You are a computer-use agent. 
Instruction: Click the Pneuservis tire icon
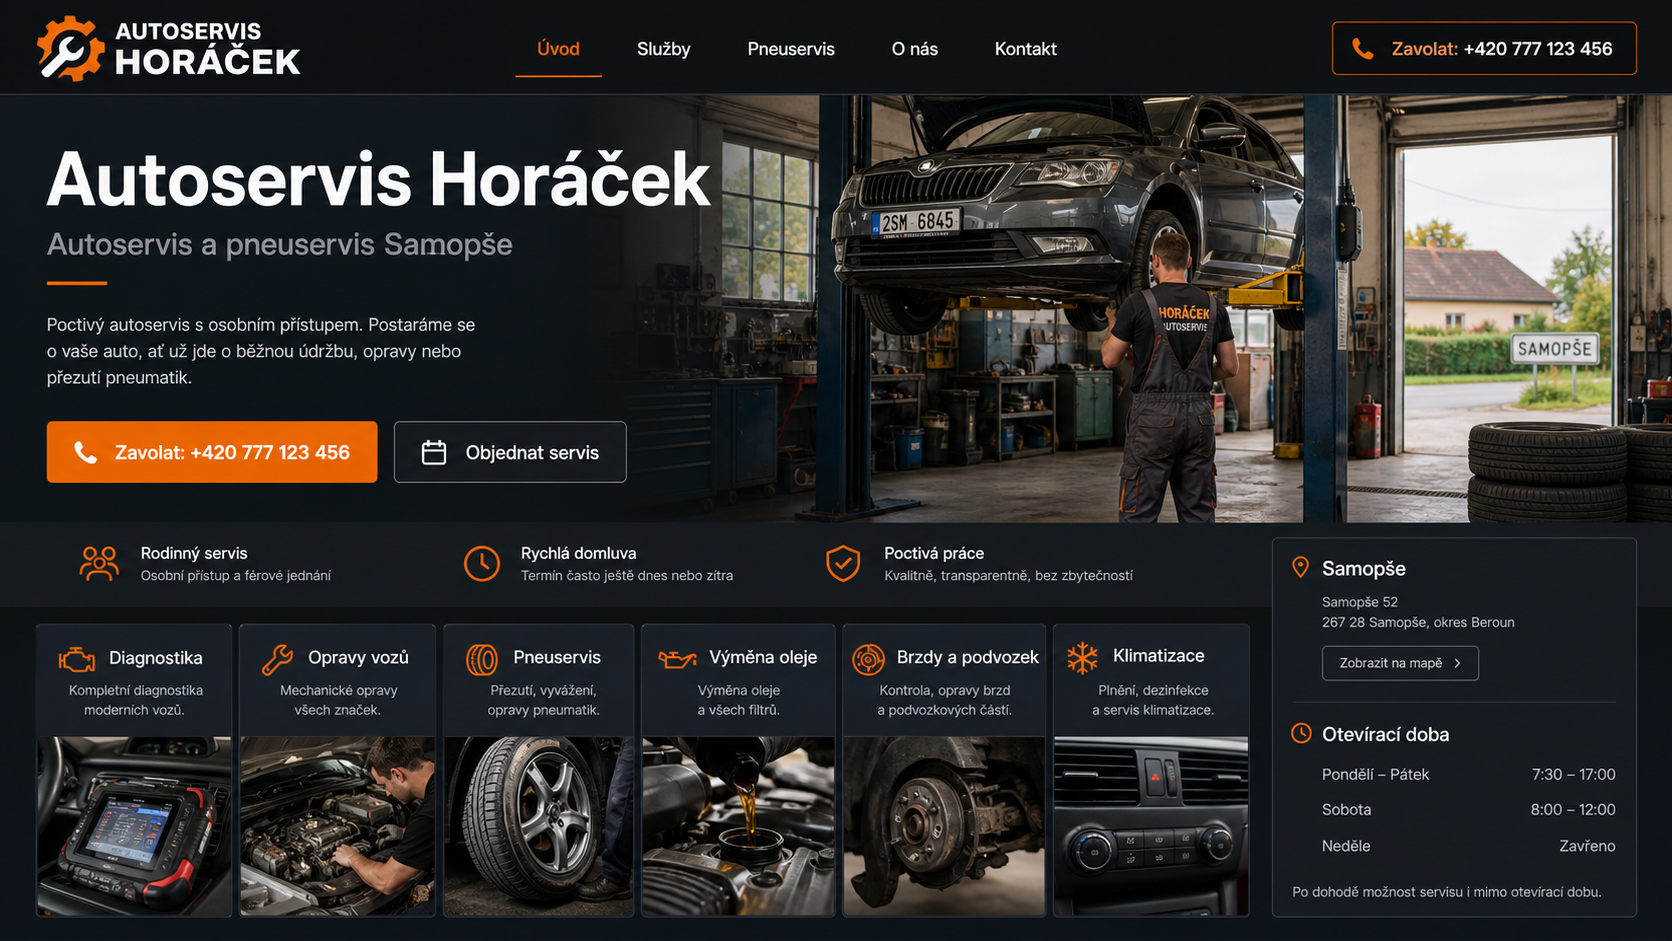click(482, 659)
